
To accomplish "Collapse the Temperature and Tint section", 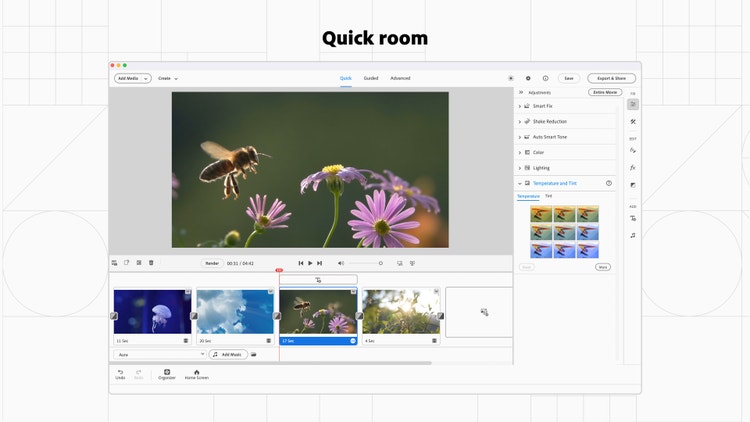I will tap(519, 183).
